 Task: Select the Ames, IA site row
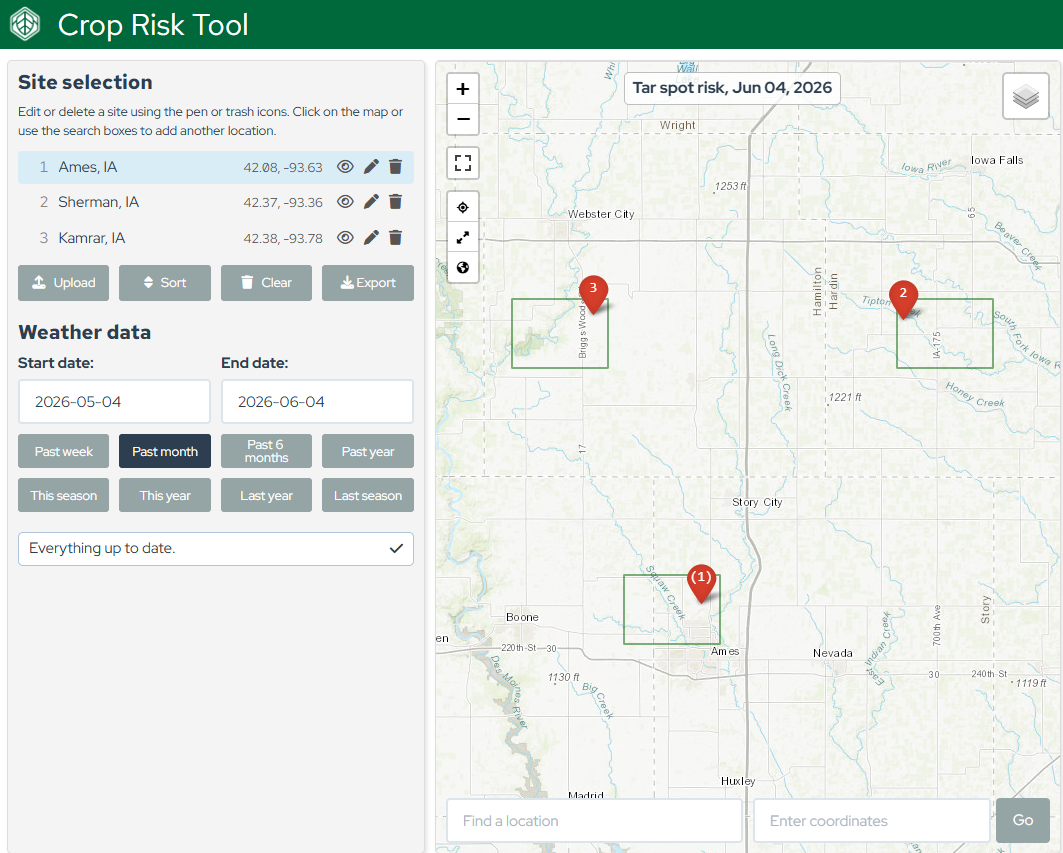(x=216, y=167)
